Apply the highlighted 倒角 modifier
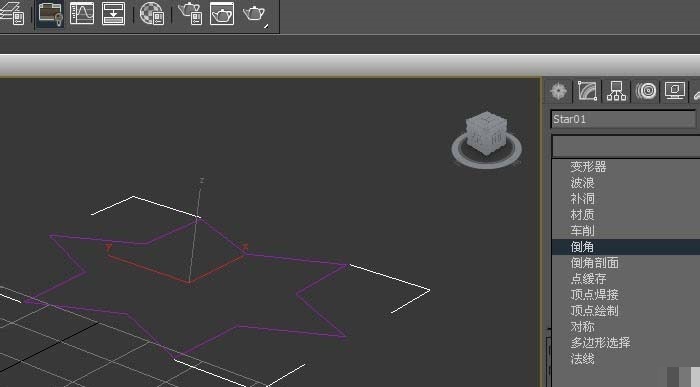 [626, 247]
